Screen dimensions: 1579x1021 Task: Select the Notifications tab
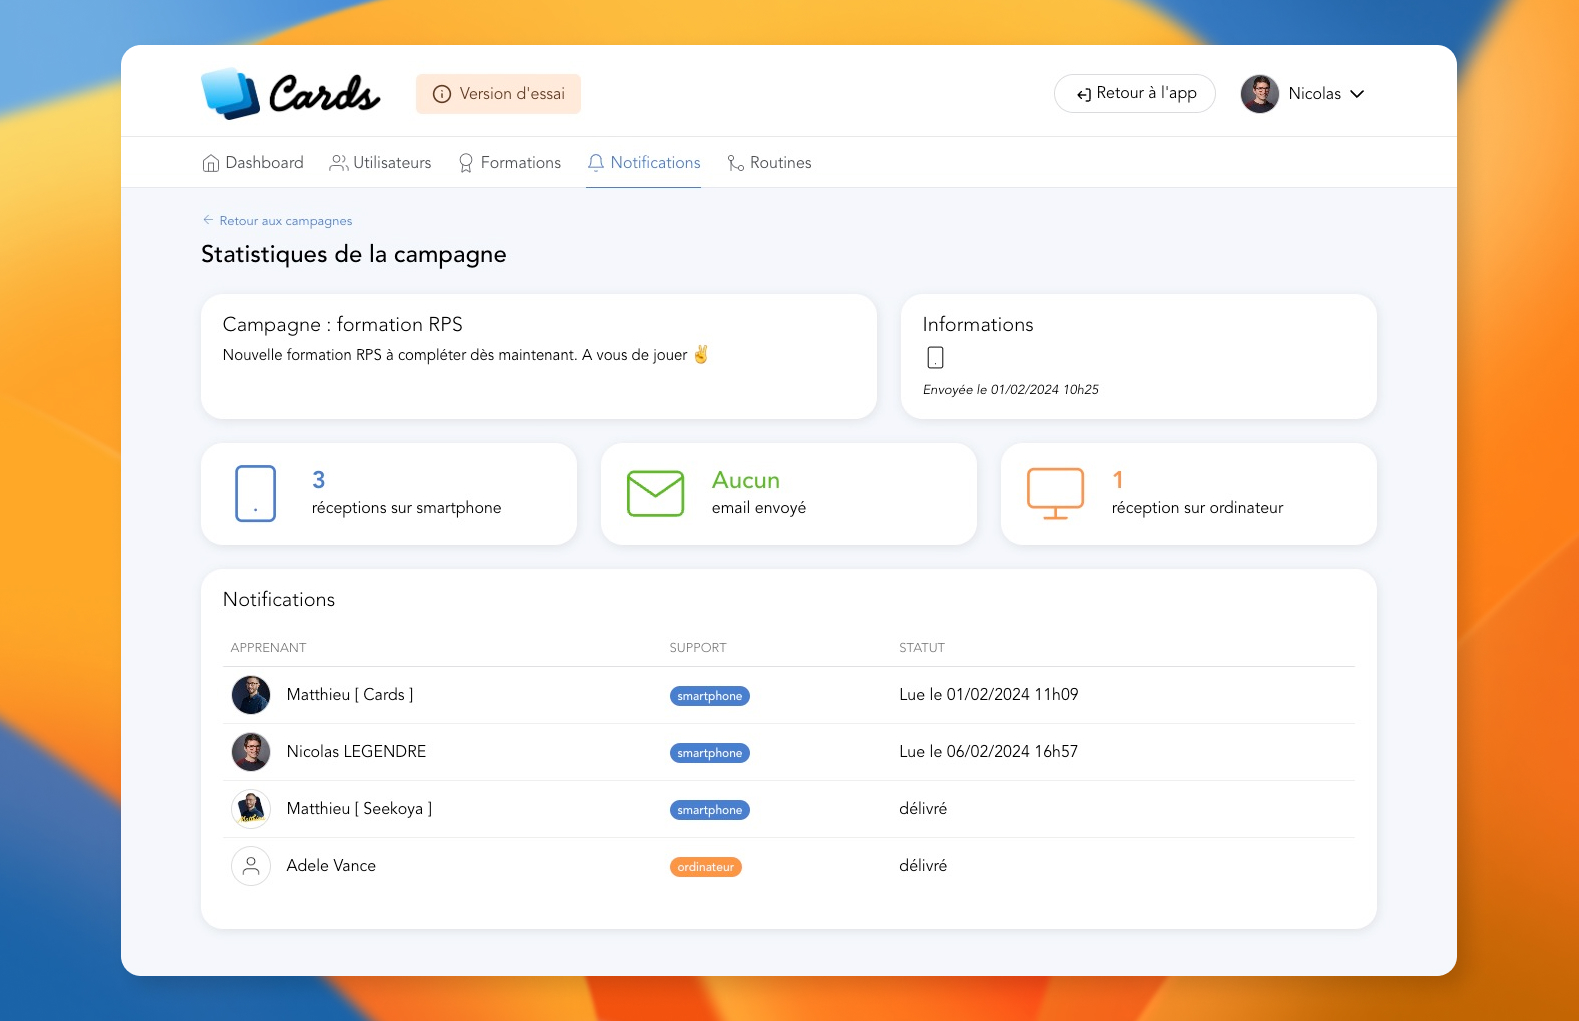pyautogui.click(x=644, y=163)
